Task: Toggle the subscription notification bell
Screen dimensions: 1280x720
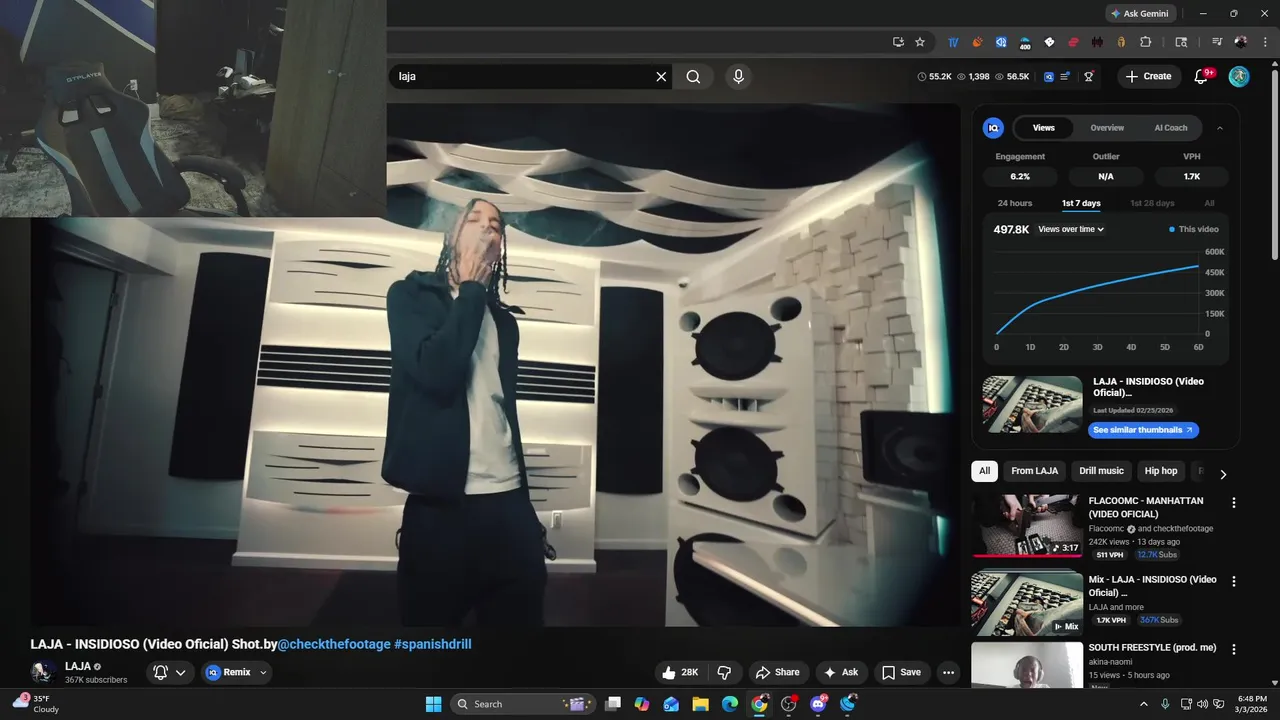Action: (x=160, y=672)
